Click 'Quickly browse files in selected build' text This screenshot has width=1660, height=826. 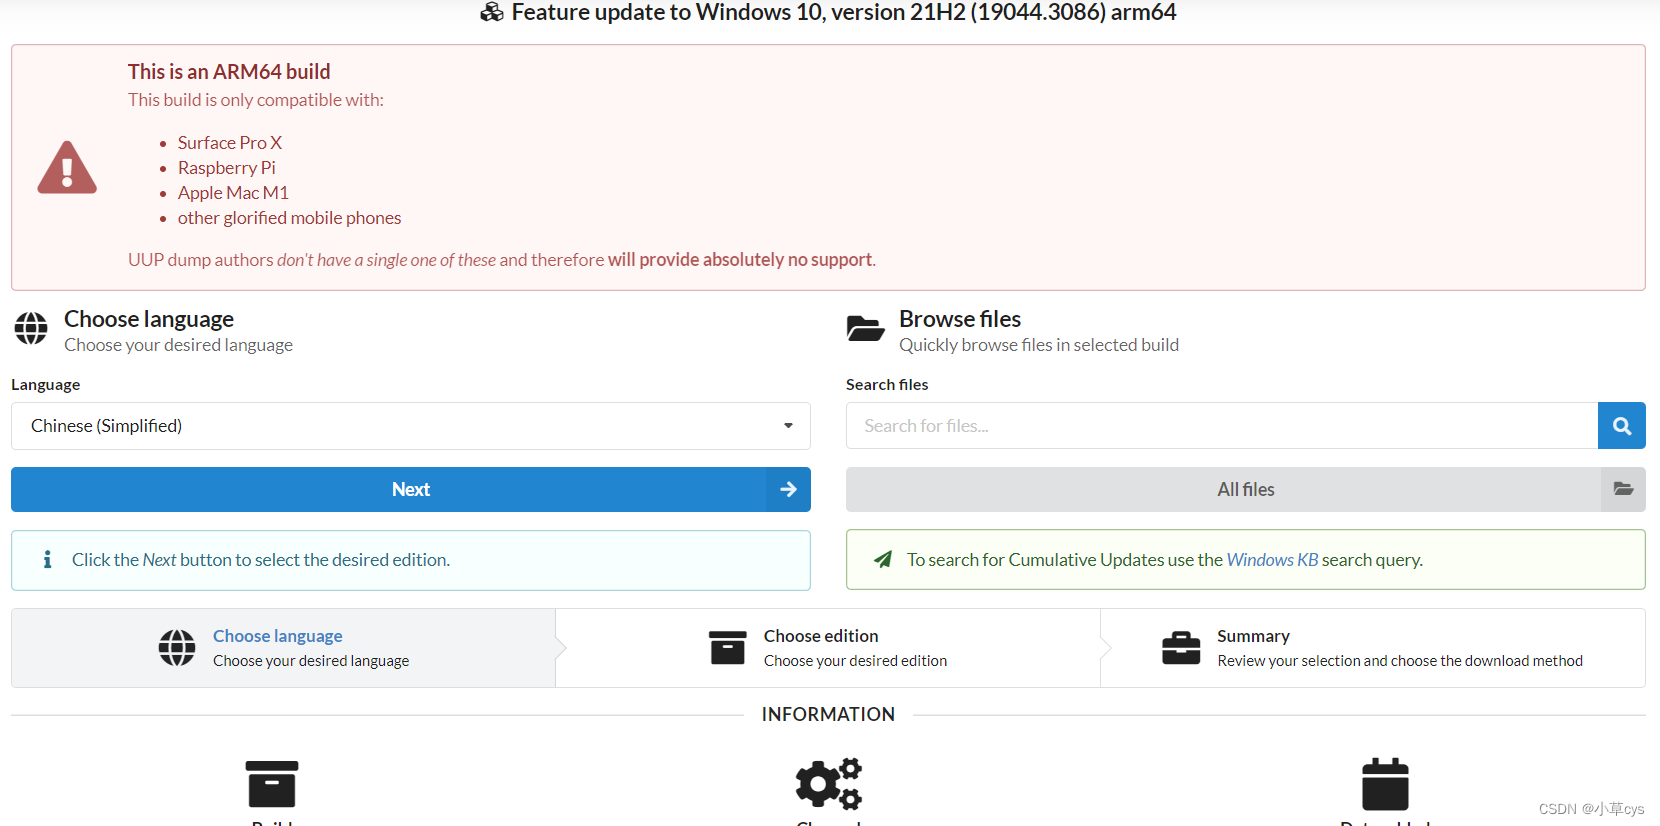click(x=1039, y=345)
